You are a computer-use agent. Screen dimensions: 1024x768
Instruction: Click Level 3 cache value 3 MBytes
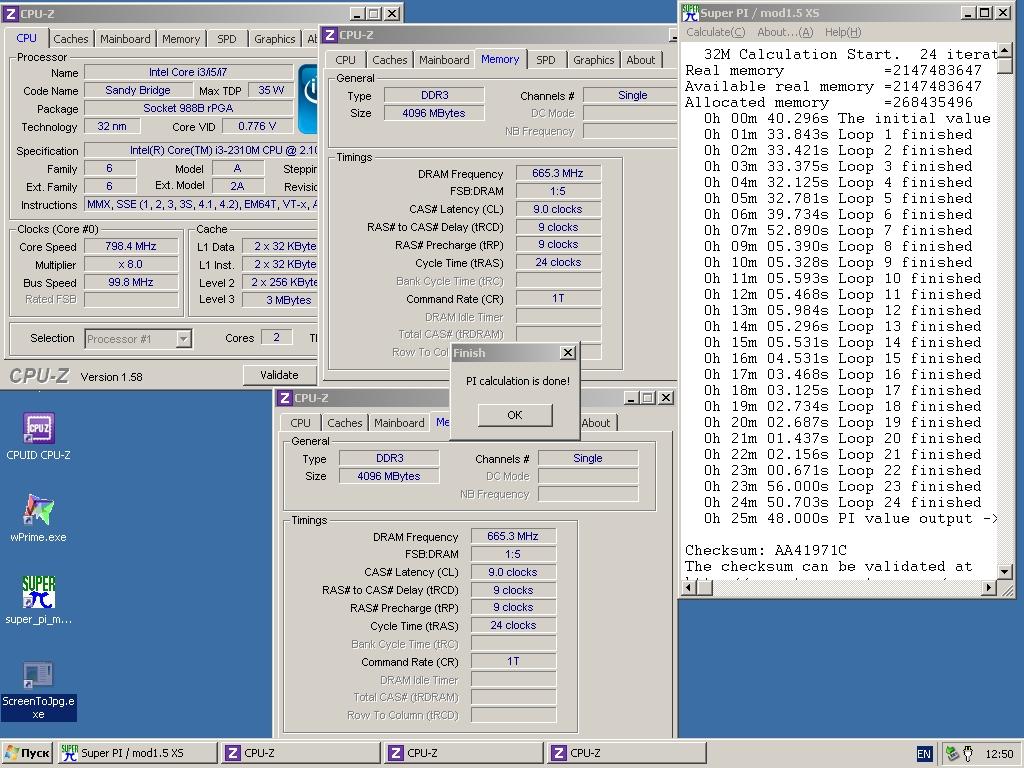[x=282, y=300]
